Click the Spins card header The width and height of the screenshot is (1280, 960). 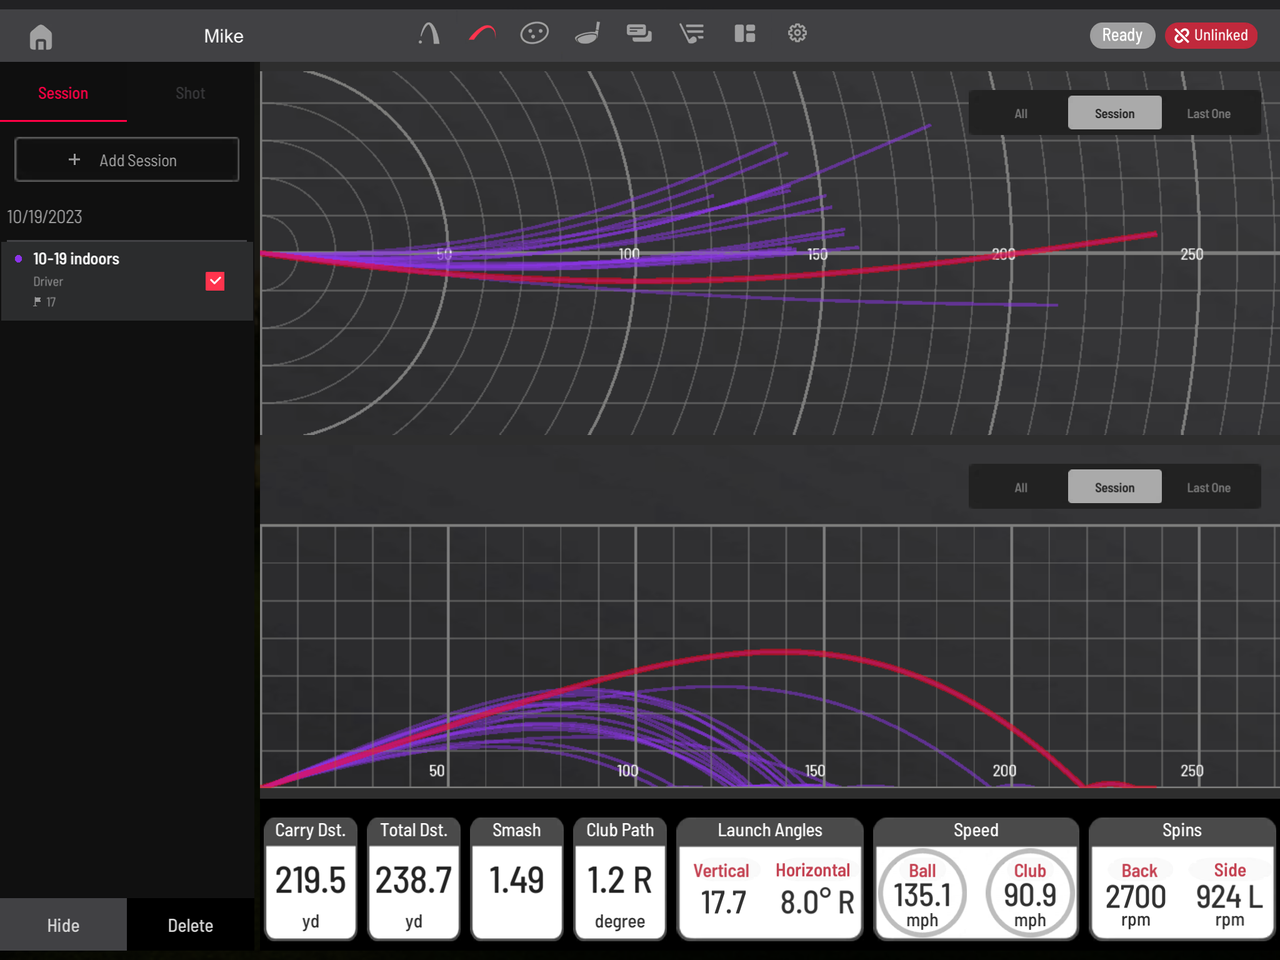pyautogui.click(x=1182, y=831)
